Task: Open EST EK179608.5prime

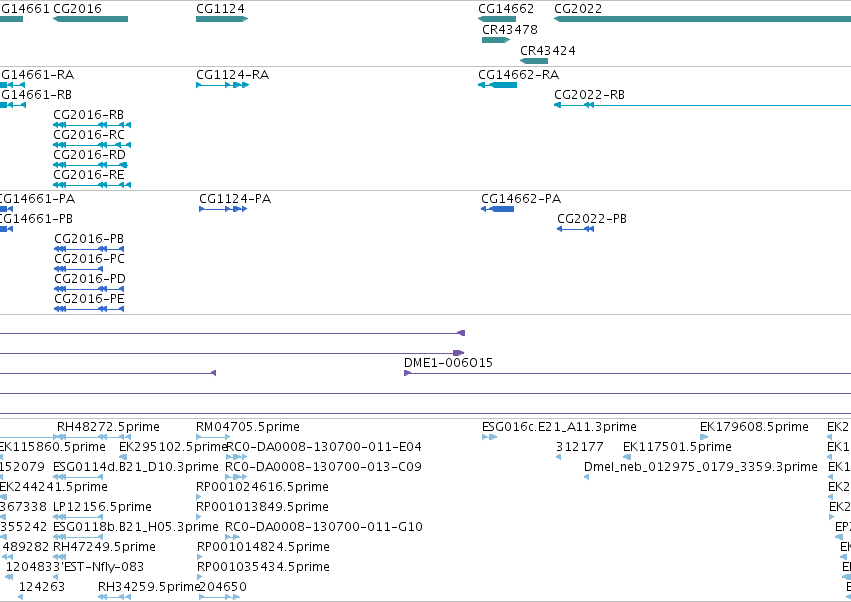Action: coord(754,427)
